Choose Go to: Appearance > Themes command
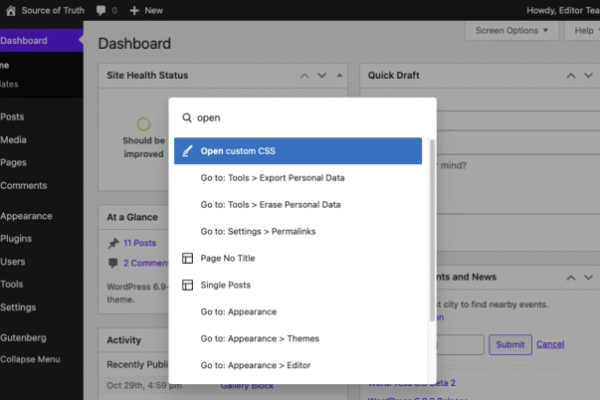 tap(259, 339)
